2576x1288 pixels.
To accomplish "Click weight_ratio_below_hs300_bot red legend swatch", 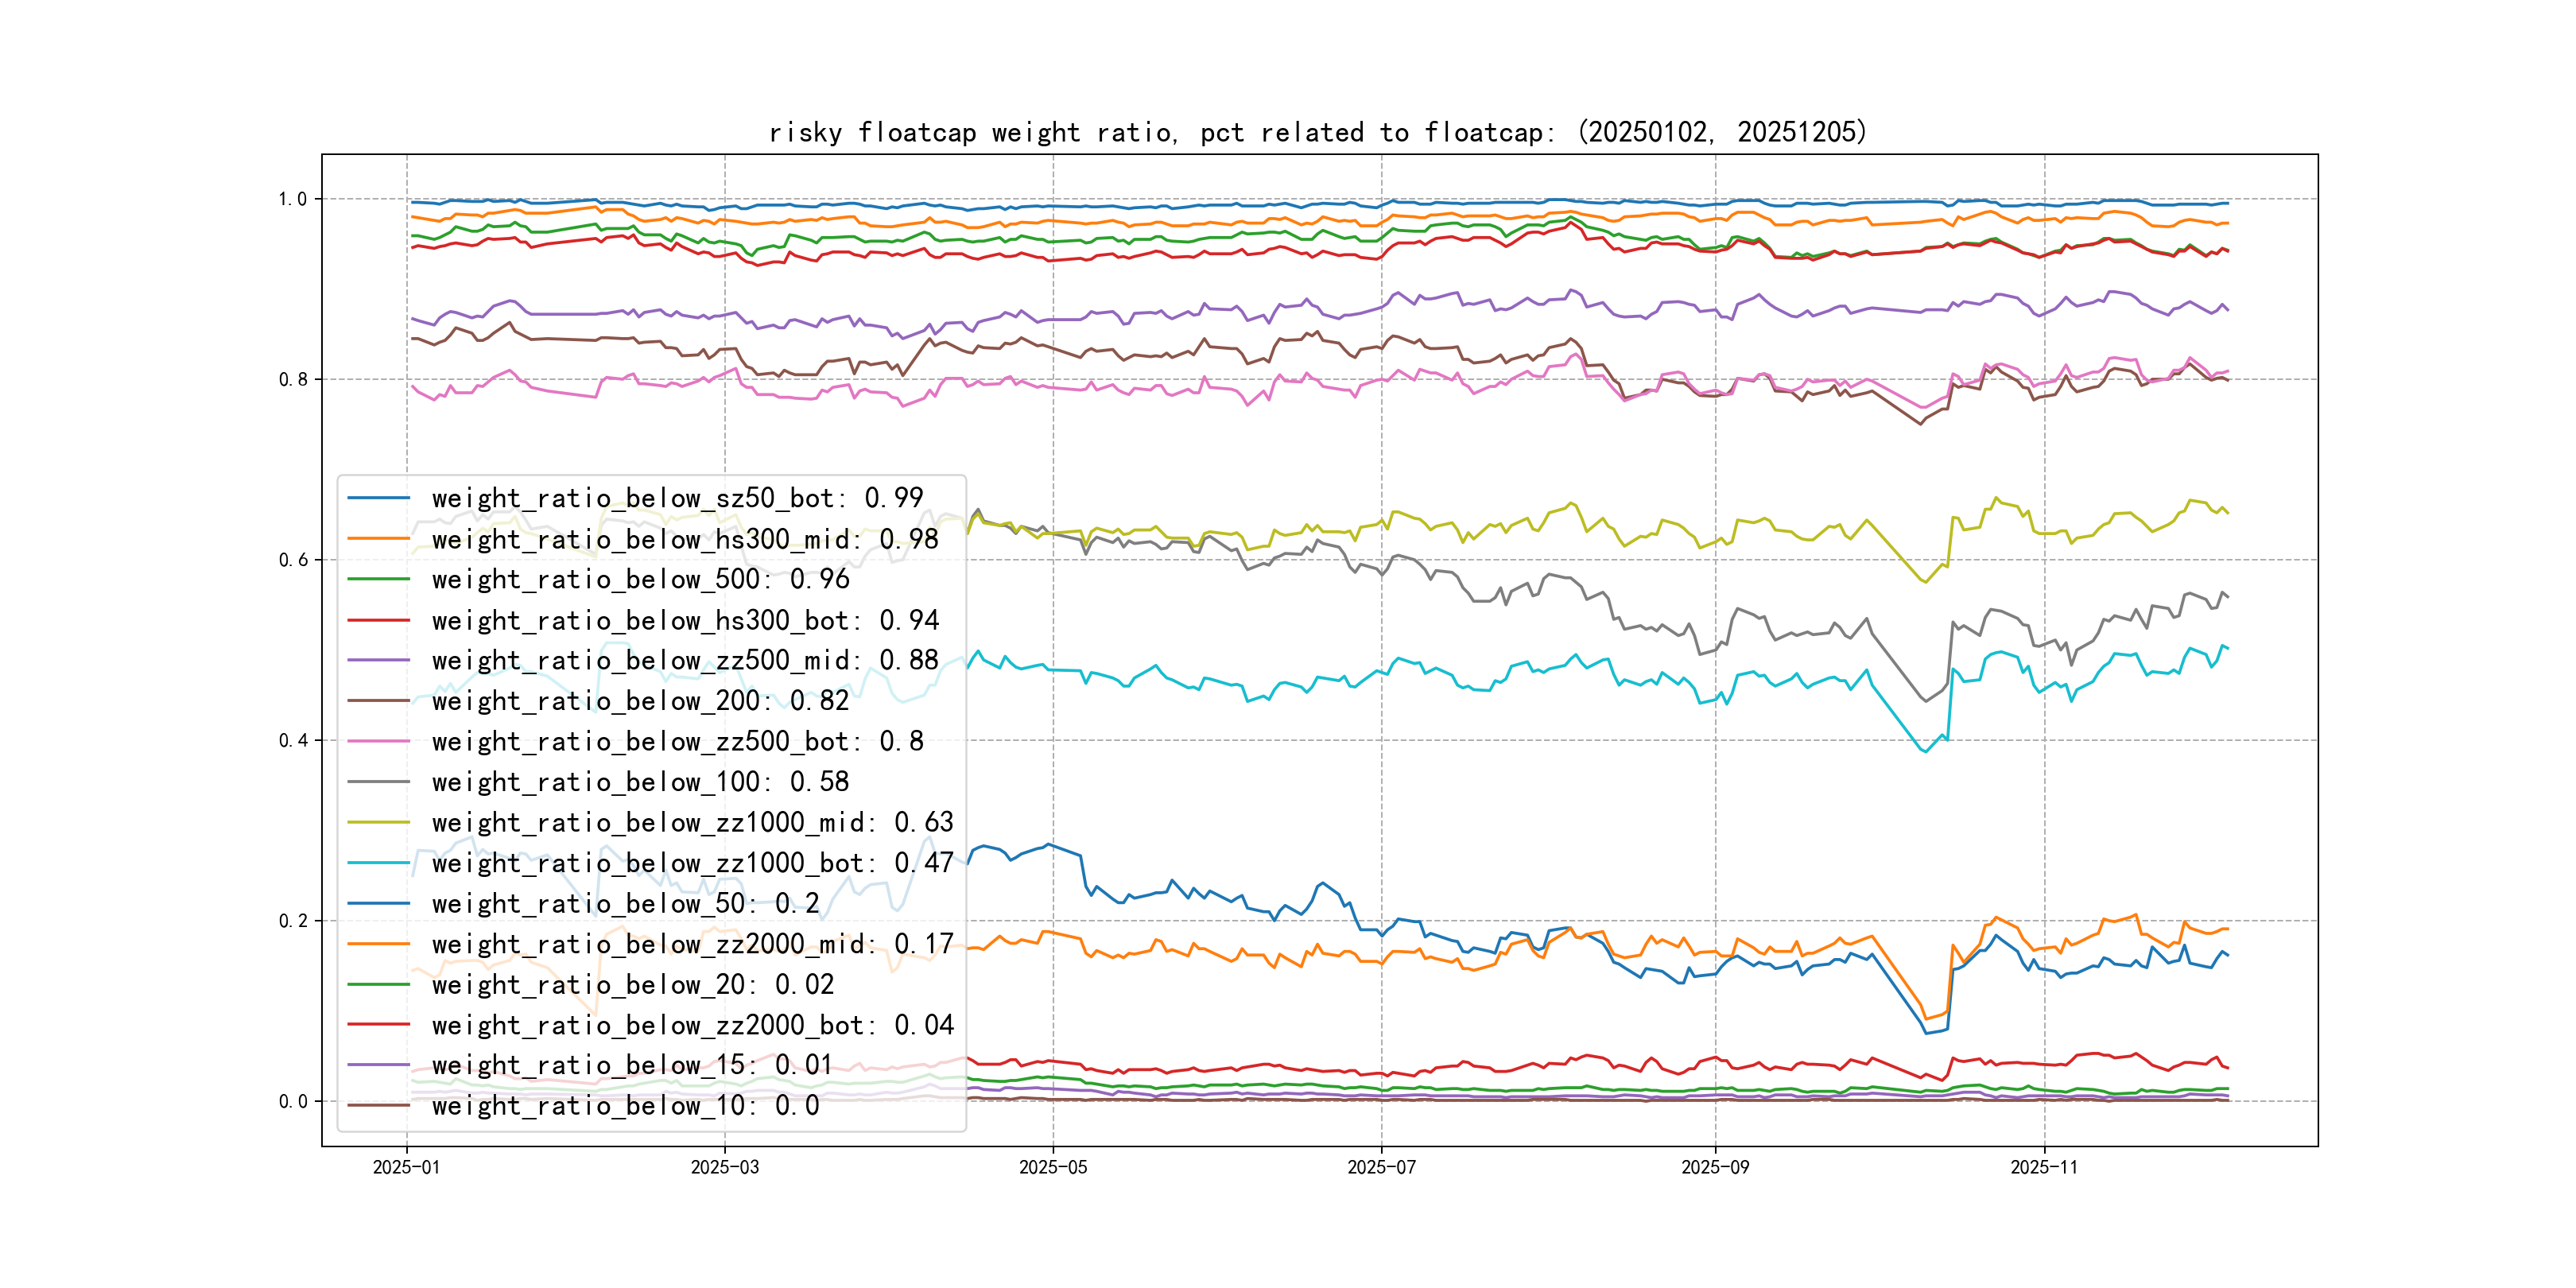I will (378, 620).
